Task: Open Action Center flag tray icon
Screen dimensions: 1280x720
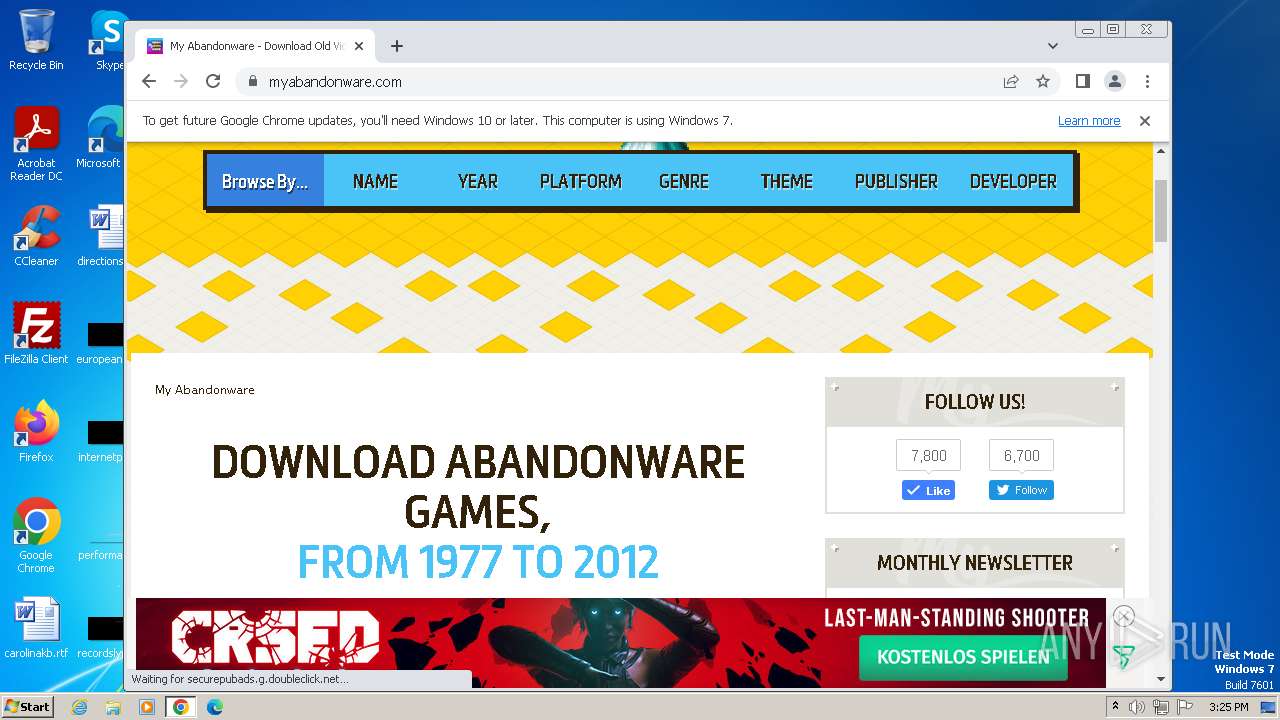Action: coord(1184,707)
